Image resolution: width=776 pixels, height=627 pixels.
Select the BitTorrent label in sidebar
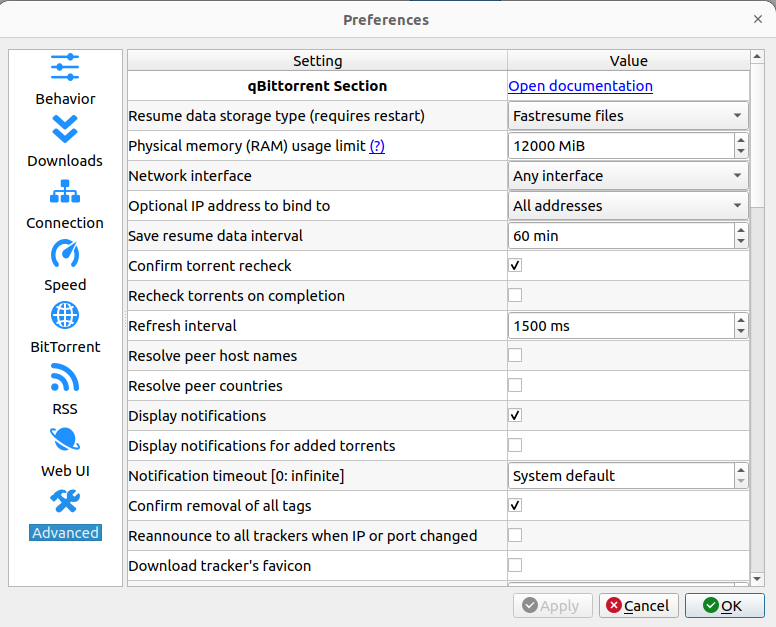click(x=65, y=347)
